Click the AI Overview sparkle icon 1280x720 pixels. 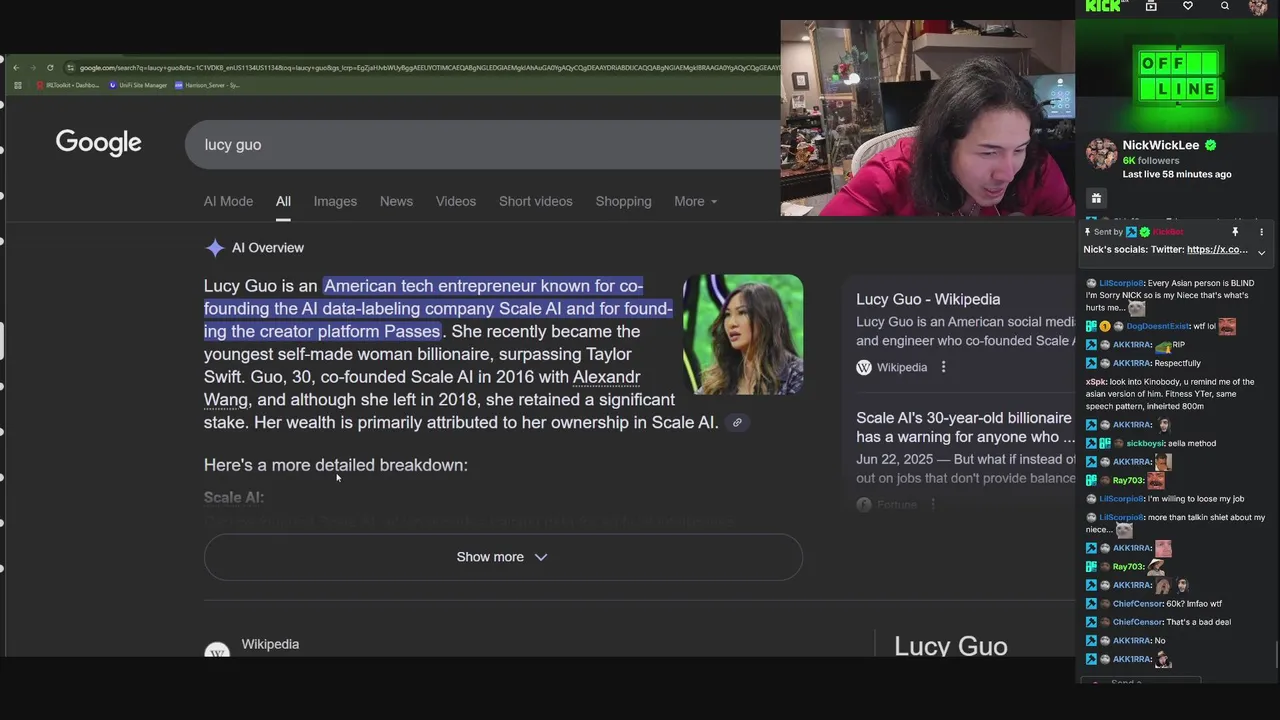pyautogui.click(x=214, y=248)
